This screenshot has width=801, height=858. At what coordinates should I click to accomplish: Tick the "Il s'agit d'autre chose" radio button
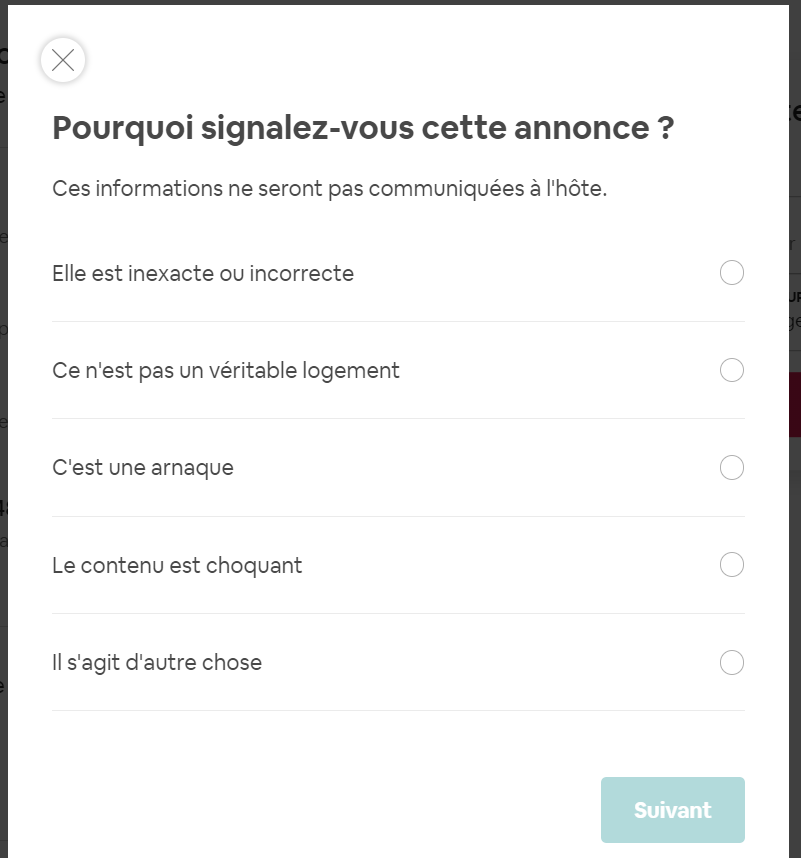(x=732, y=662)
